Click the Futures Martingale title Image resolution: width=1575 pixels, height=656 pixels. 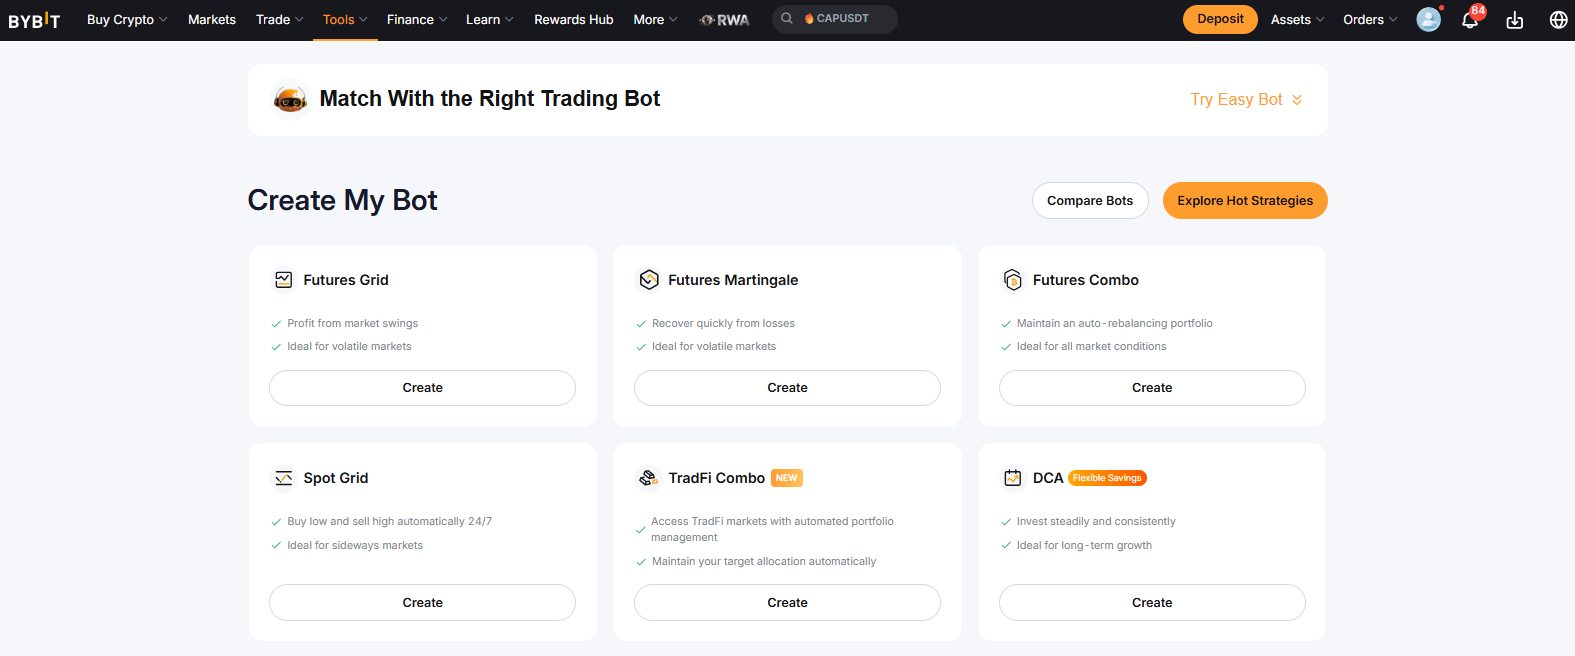[733, 280]
